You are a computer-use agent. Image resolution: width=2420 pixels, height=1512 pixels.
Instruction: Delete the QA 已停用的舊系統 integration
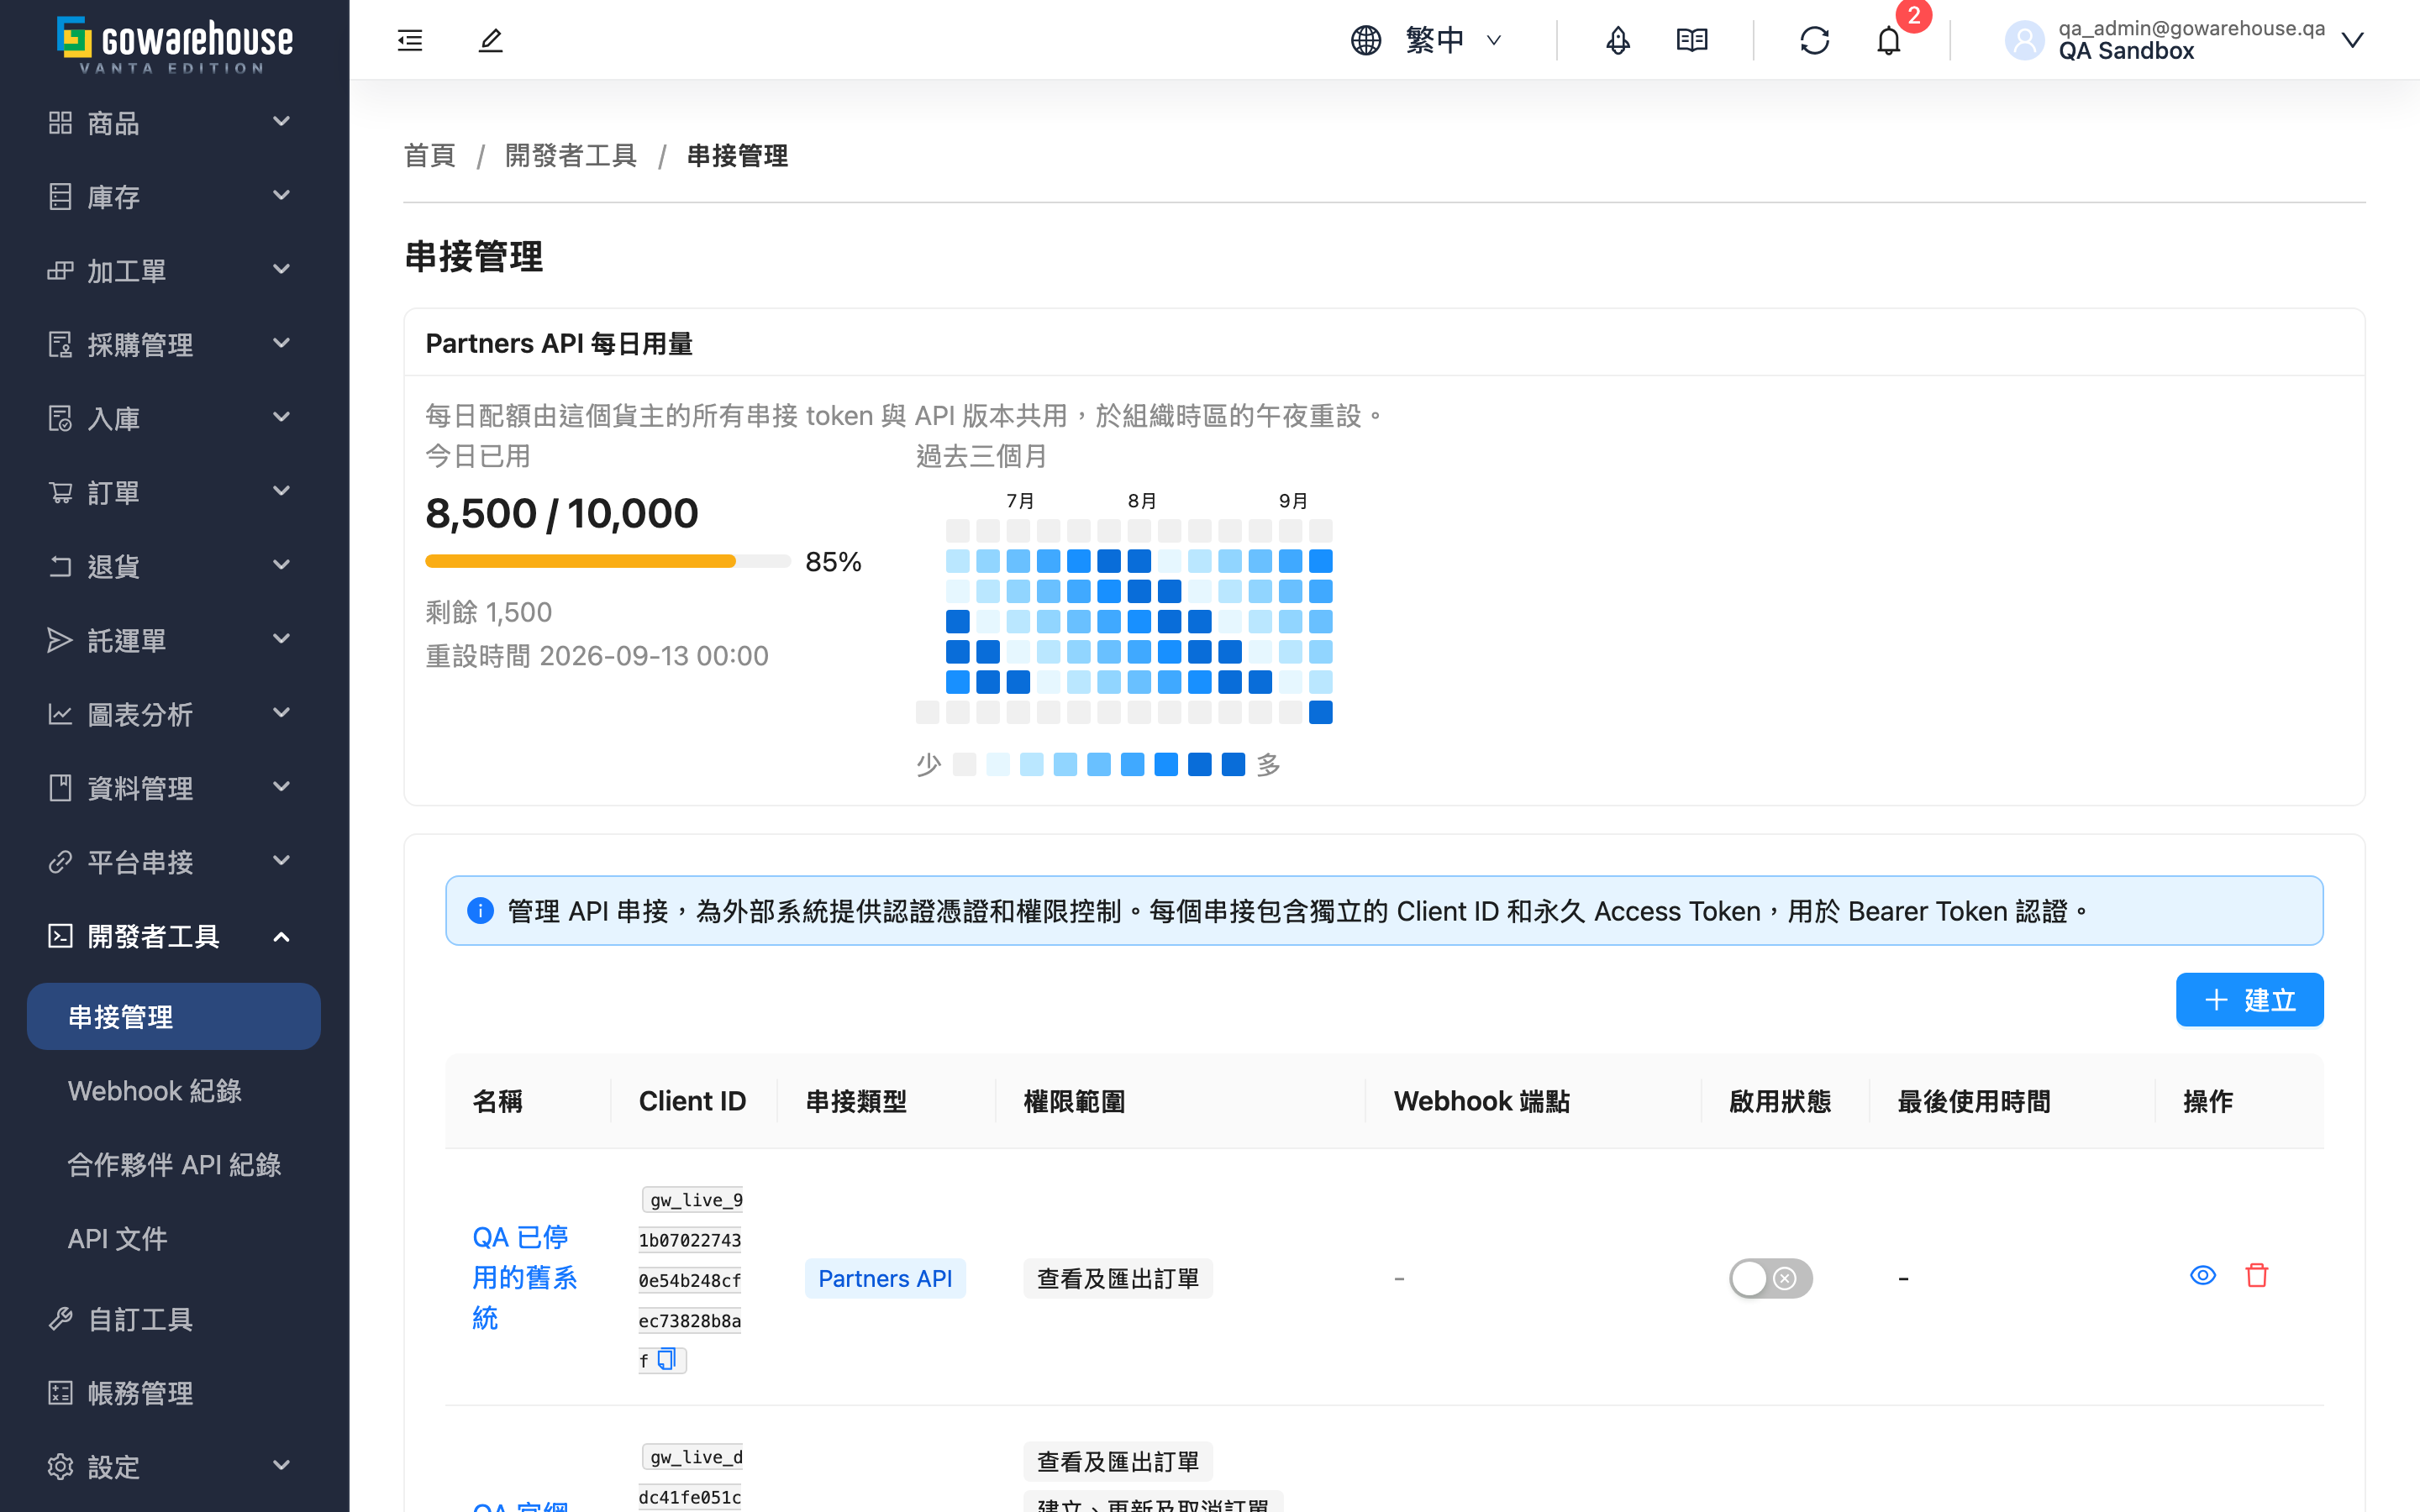[x=2257, y=1275]
